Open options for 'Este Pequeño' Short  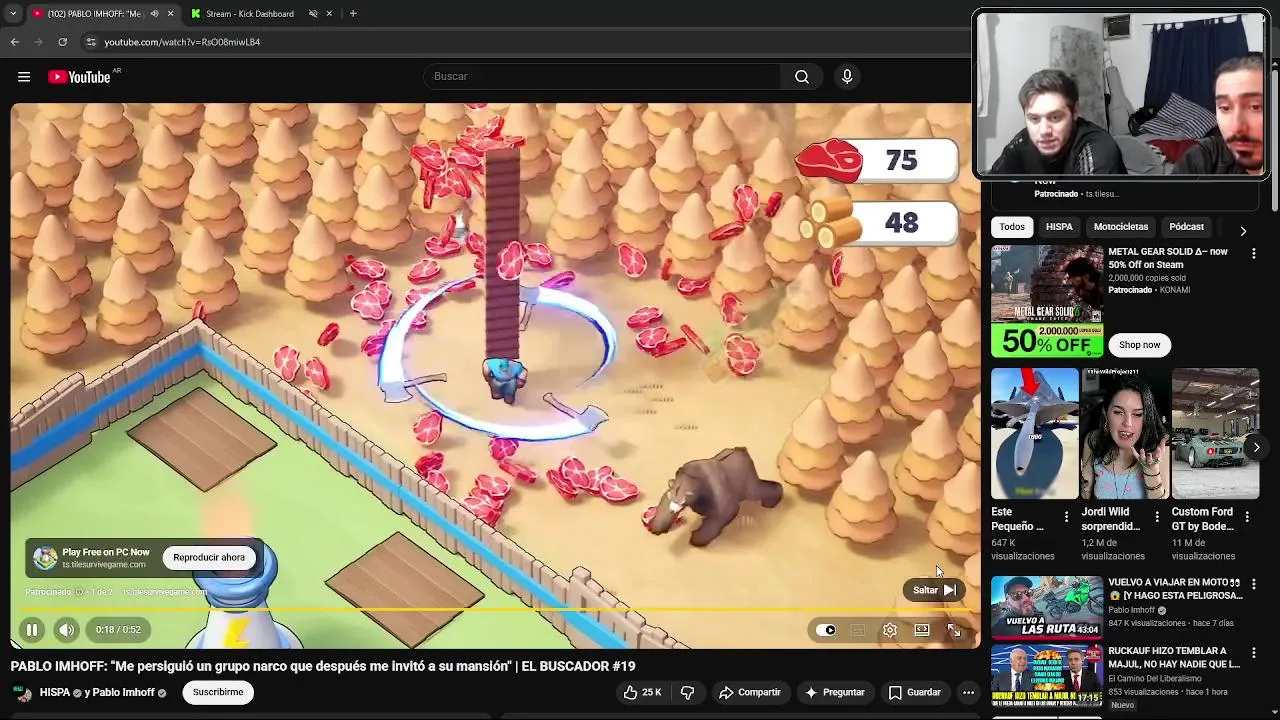pyautogui.click(x=1066, y=518)
